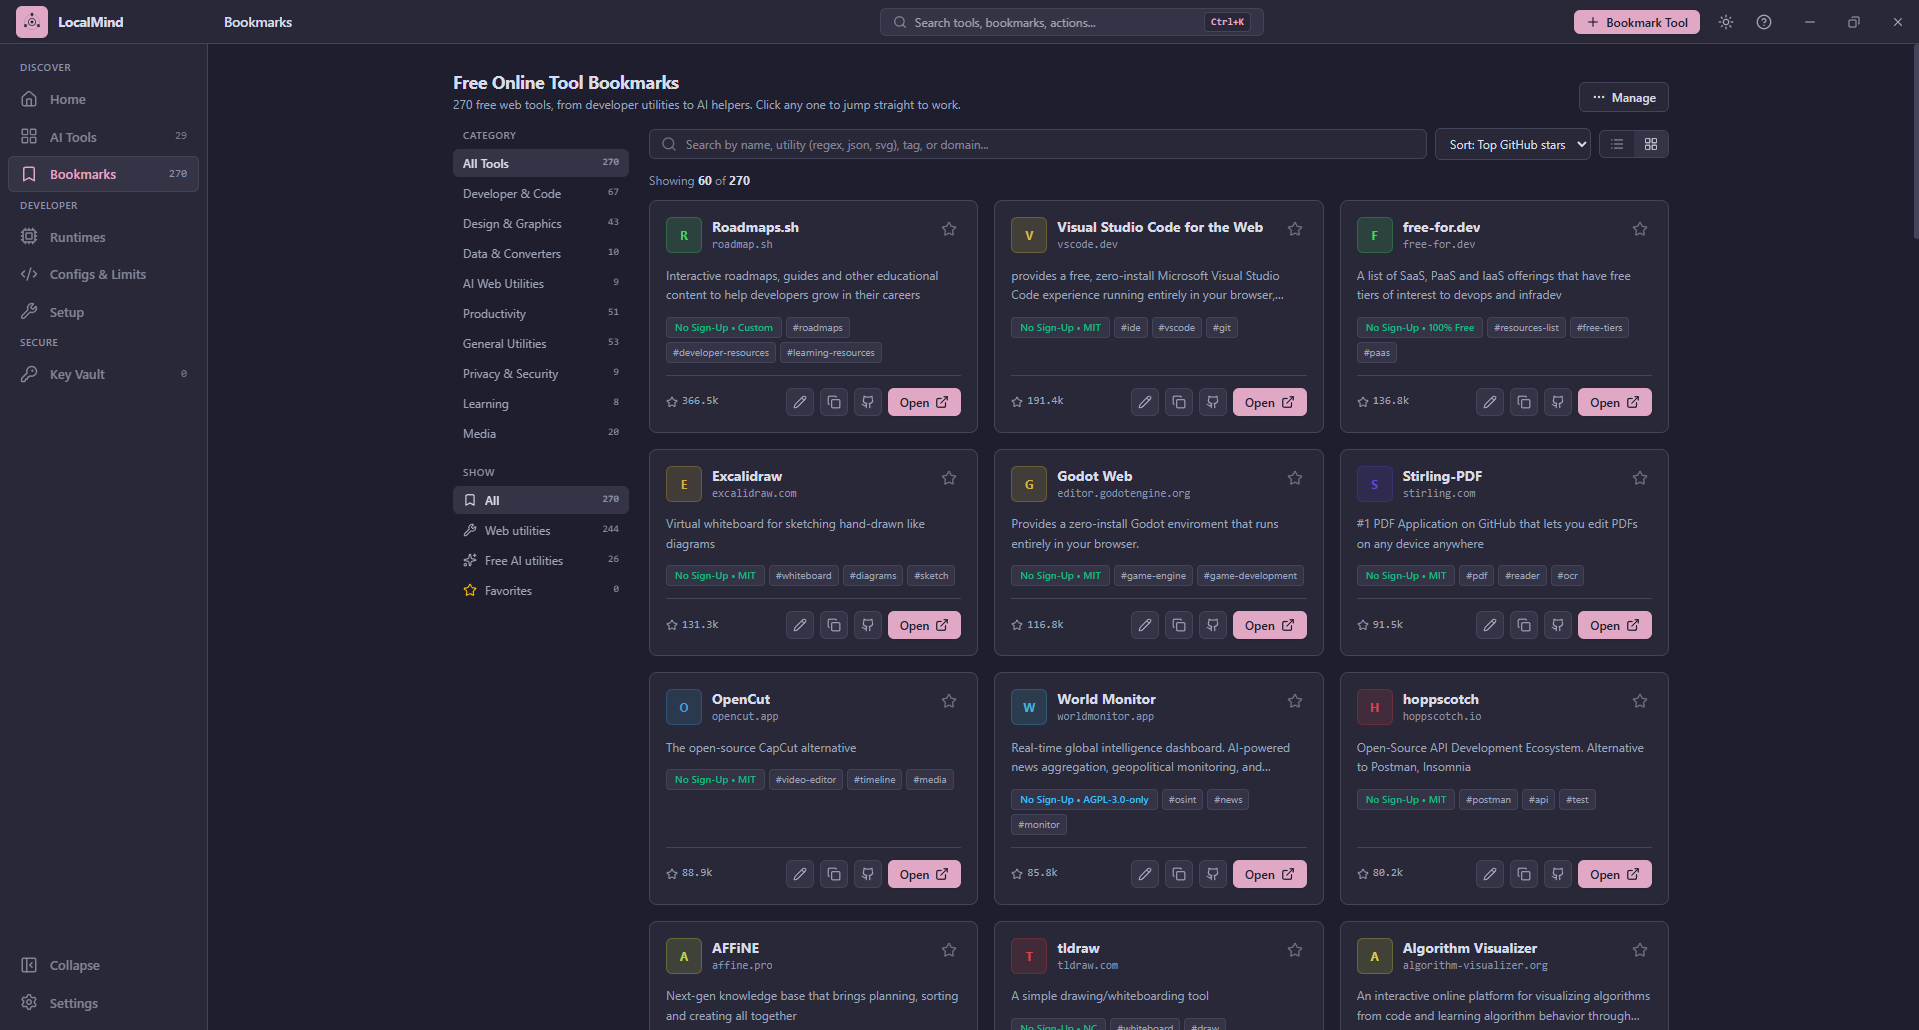This screenshot has height=1030, width=1919.
Task: Copy the World Monitor link icon
Action: 1179,874
